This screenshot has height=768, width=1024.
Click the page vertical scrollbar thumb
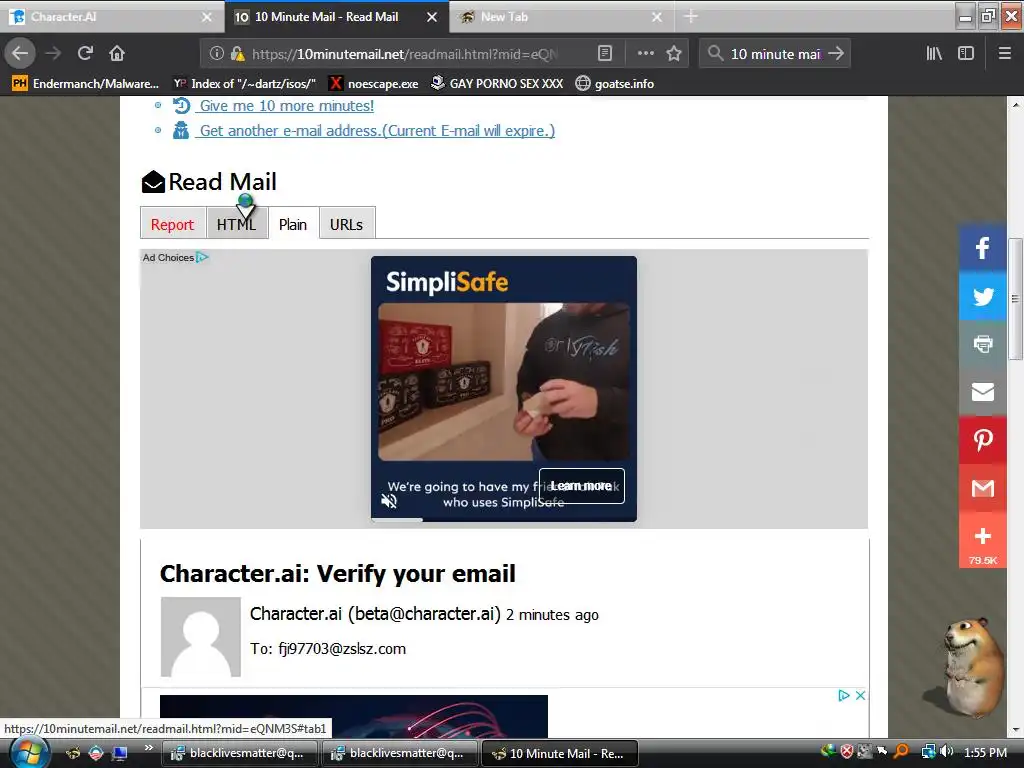pos(1015,299)
